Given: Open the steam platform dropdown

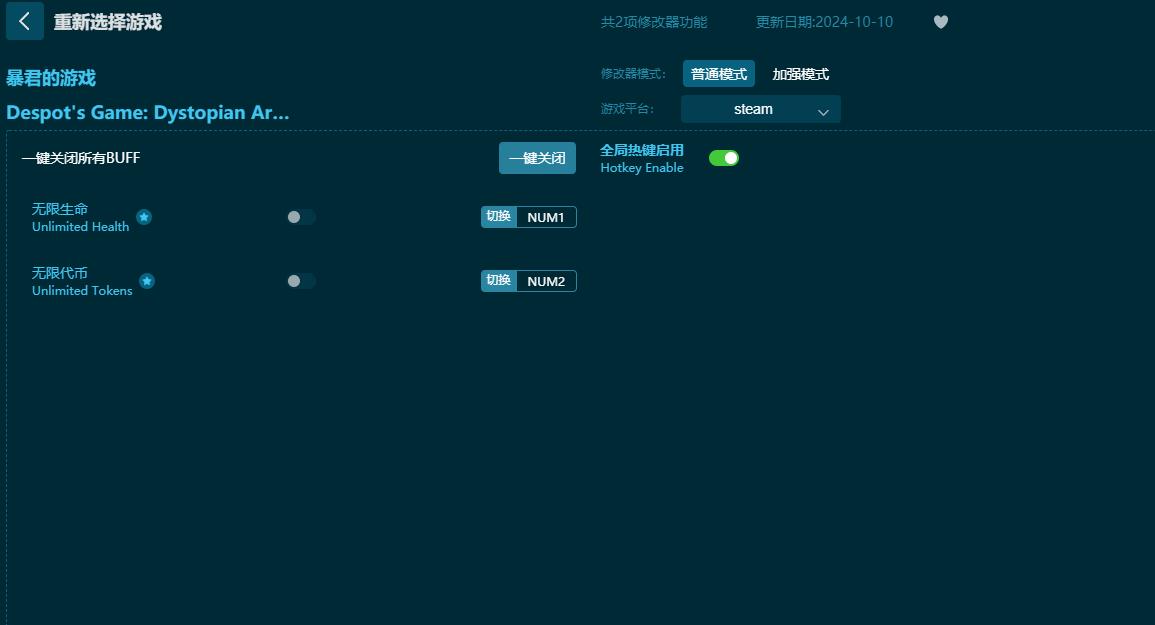Looking at the screenshot, I should 760,109.
